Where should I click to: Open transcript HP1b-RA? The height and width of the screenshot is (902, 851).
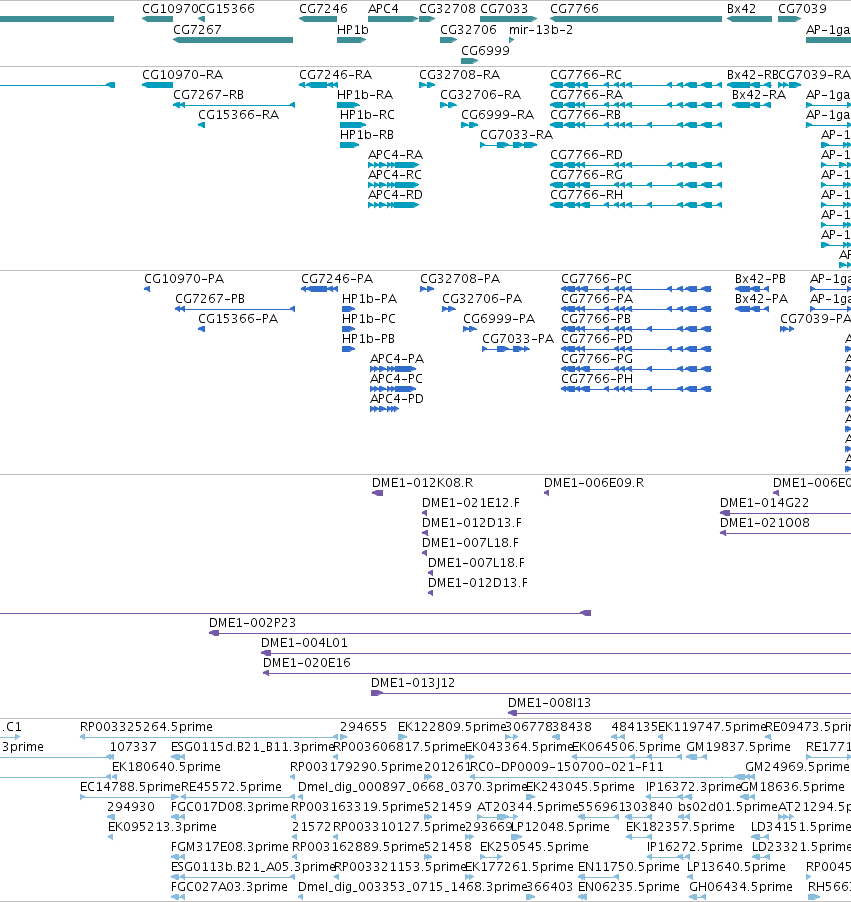point(365,94)
